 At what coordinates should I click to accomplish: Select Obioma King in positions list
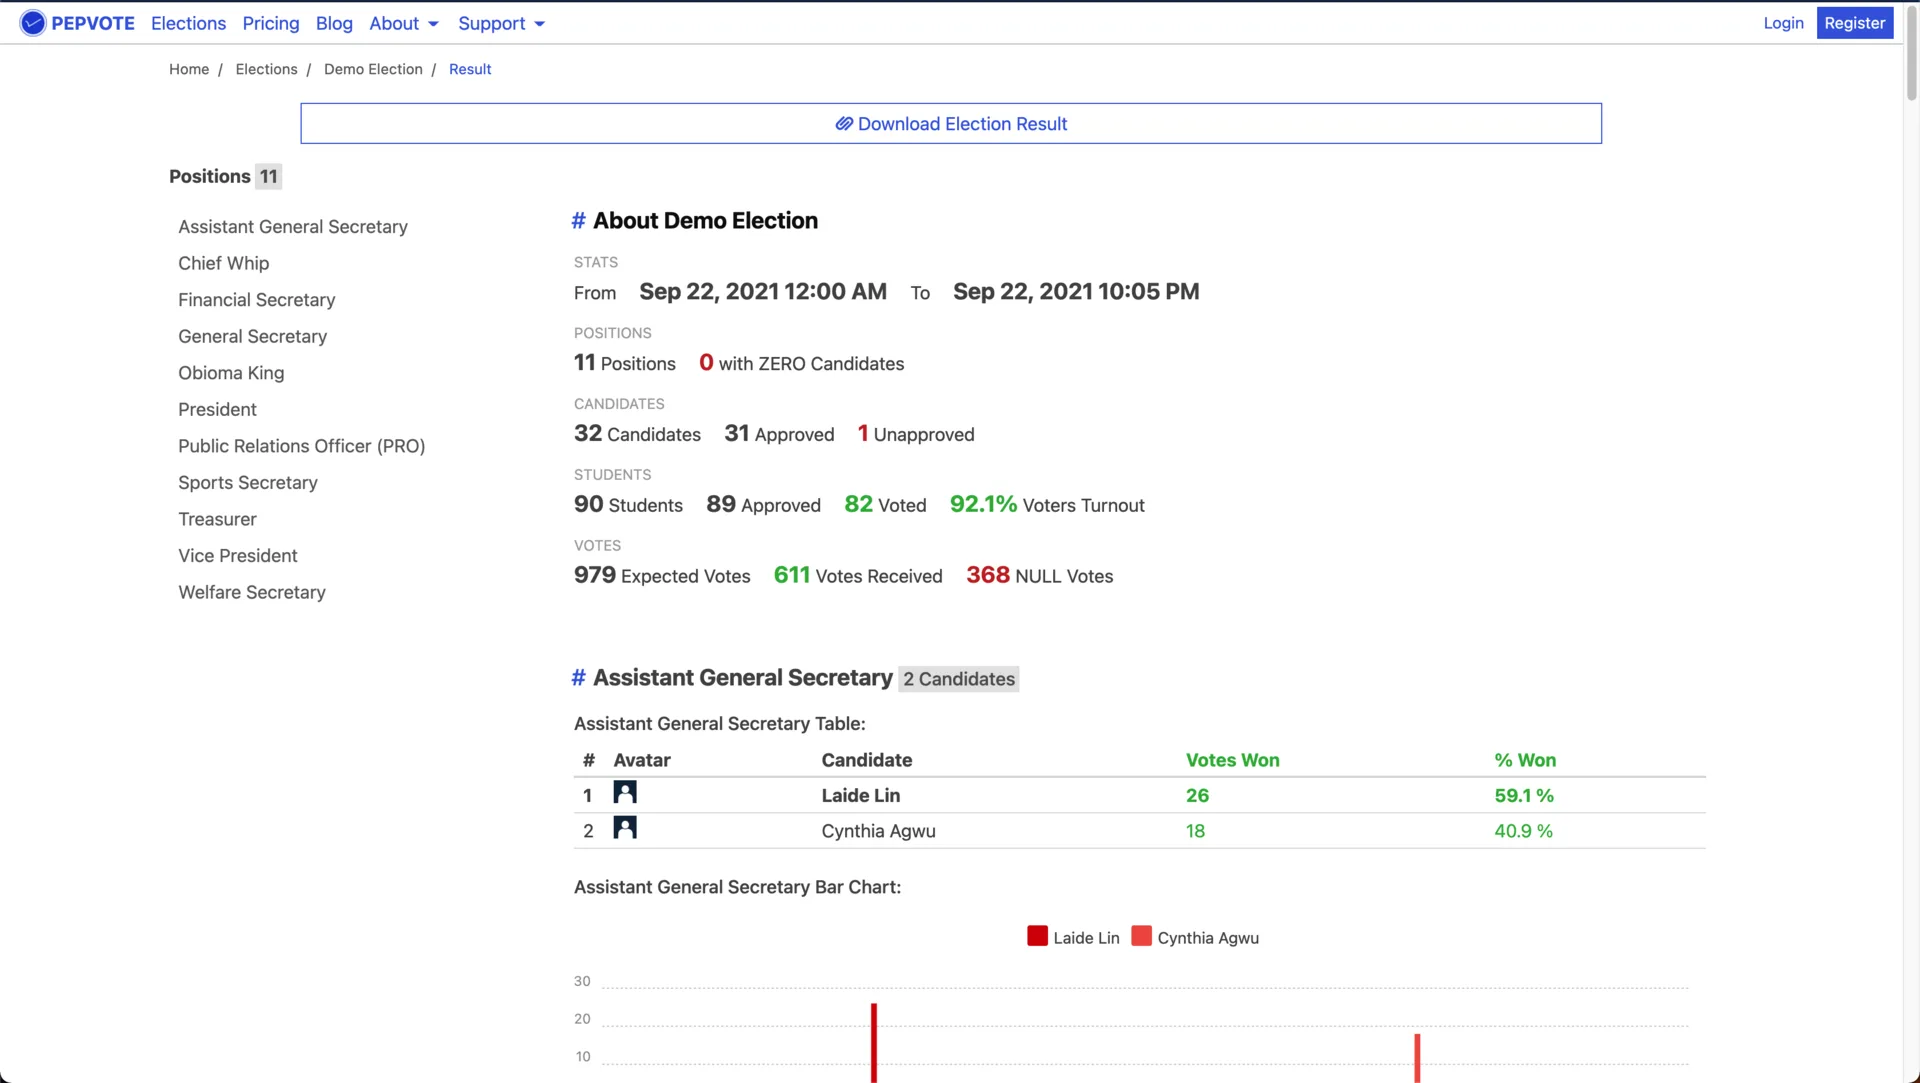point(231,373)
